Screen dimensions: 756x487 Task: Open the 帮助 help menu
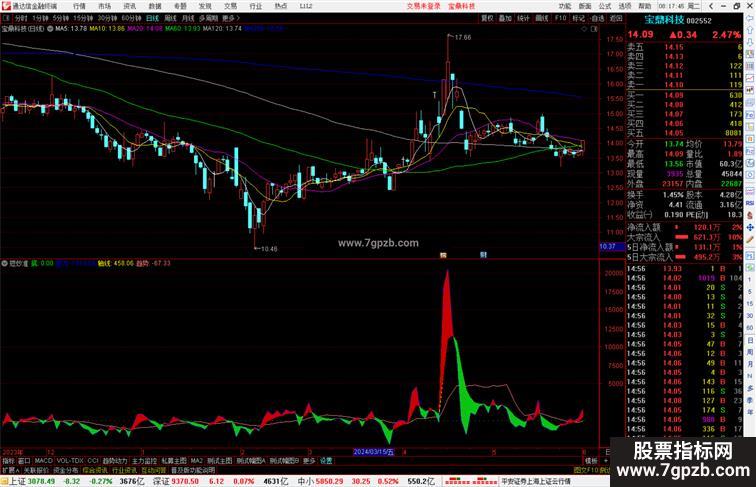click(645, 6)
